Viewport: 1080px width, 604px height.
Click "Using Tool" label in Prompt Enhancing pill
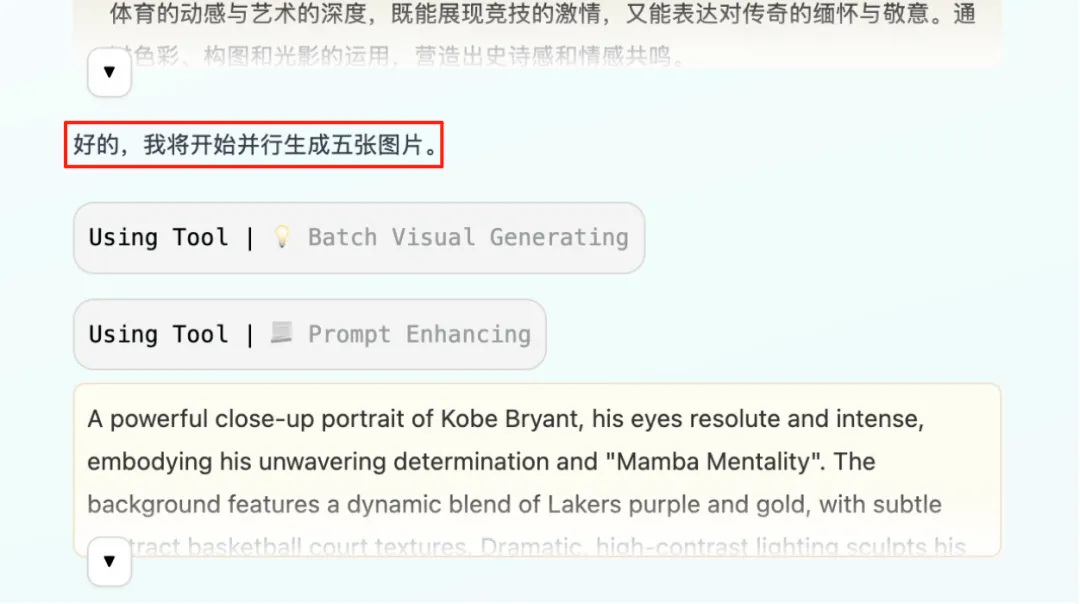158,334
